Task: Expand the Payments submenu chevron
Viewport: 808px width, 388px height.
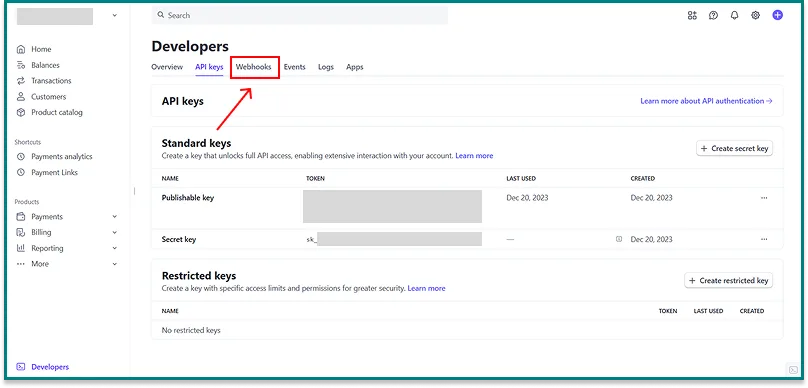Action: pyautogui.click(x=114, y=217)
